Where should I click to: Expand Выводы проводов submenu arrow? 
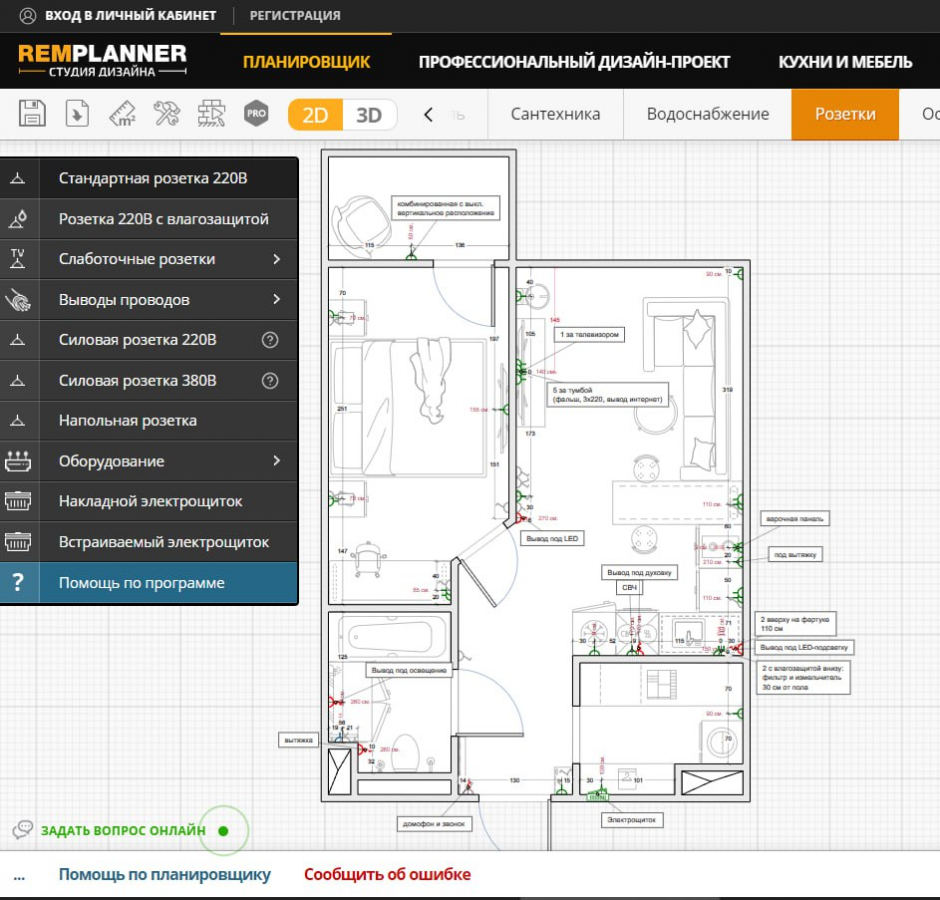pyautogui.click(x=276, y=299)
